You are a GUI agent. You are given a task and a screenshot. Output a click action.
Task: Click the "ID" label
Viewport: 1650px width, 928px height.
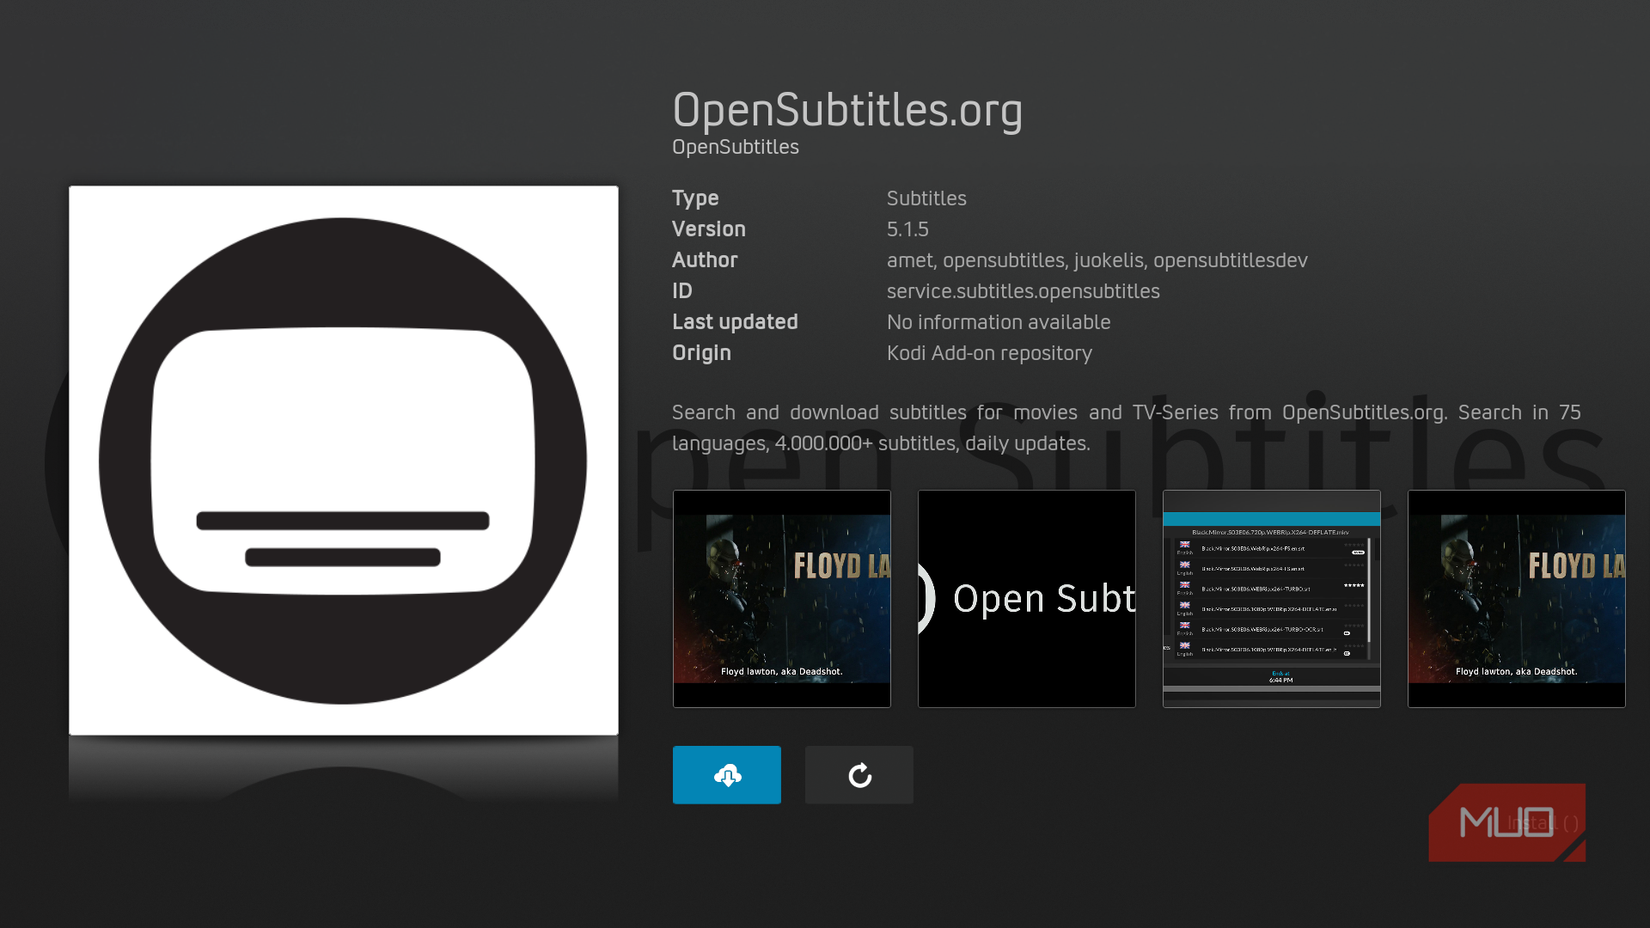point(682,291)
